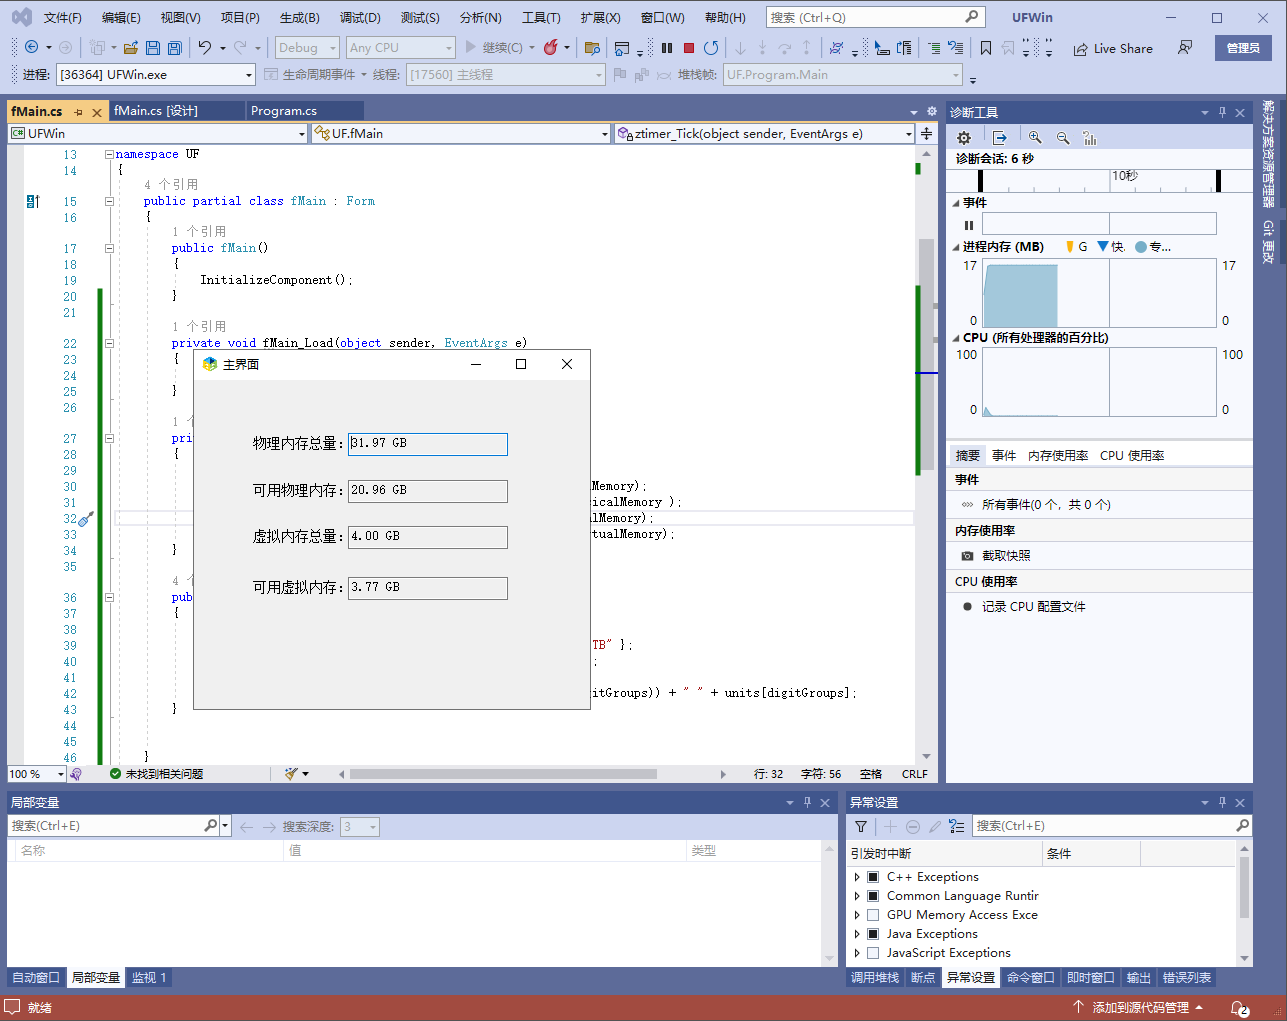Click the 所有事件(0 个，共 0 个) link

coord(1046,505)
